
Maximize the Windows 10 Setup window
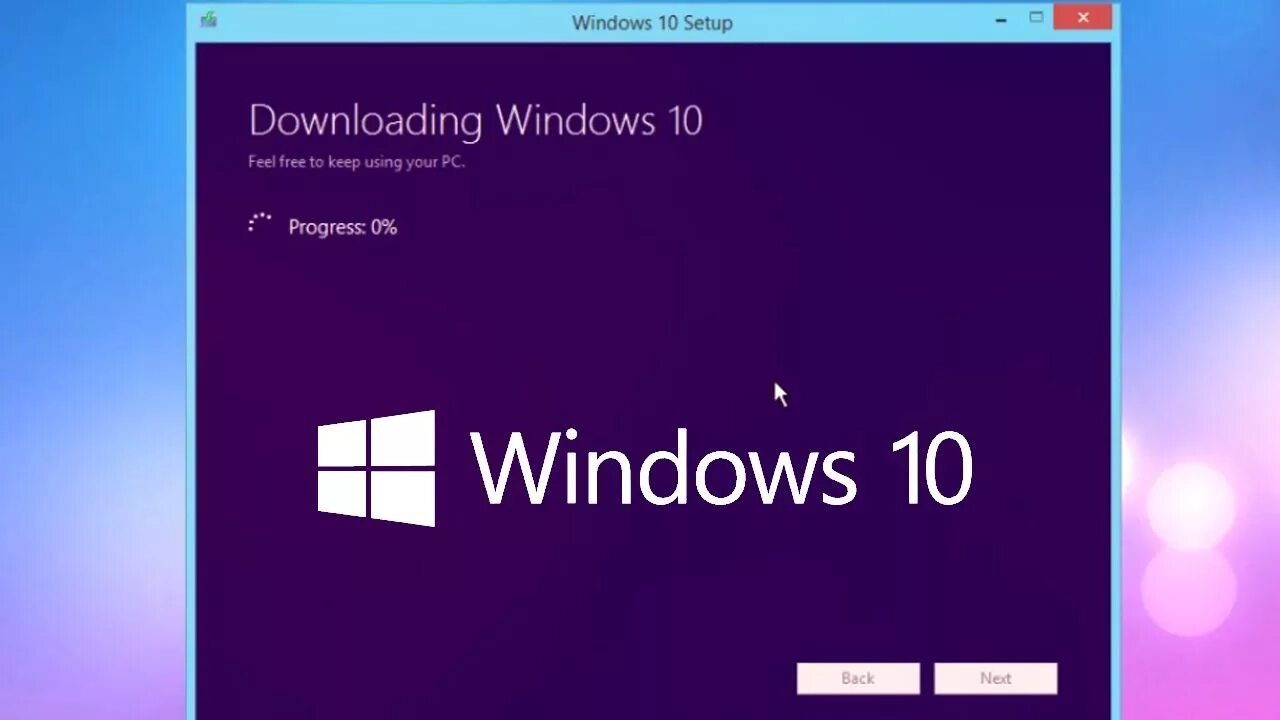[1038, 17]
